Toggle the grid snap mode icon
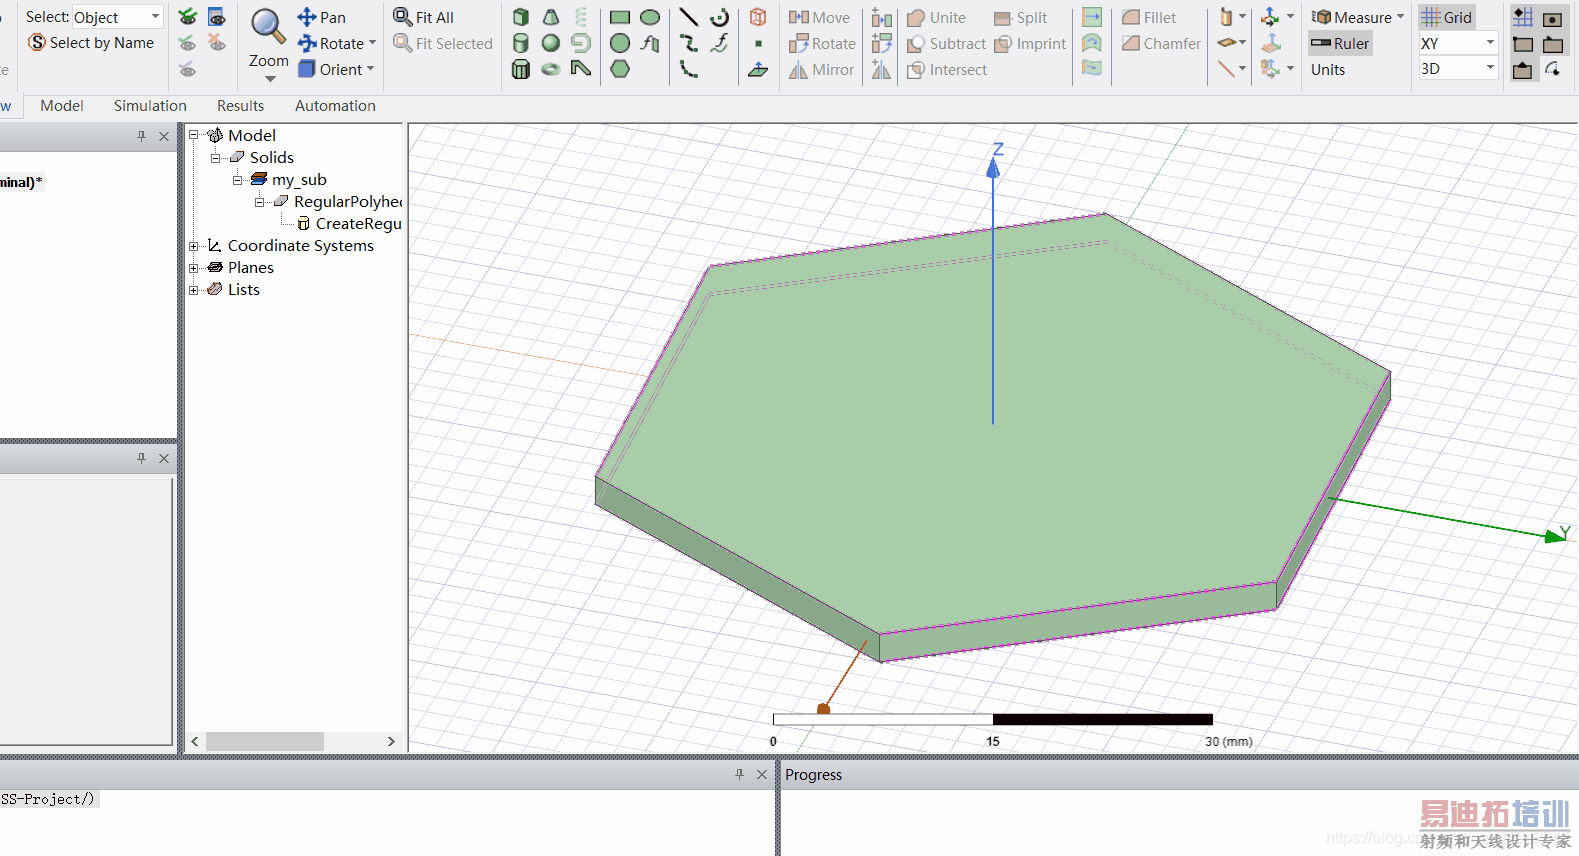Image resolution: width=1579 pixels, height=856 pixels. (x=1523, y=17)
